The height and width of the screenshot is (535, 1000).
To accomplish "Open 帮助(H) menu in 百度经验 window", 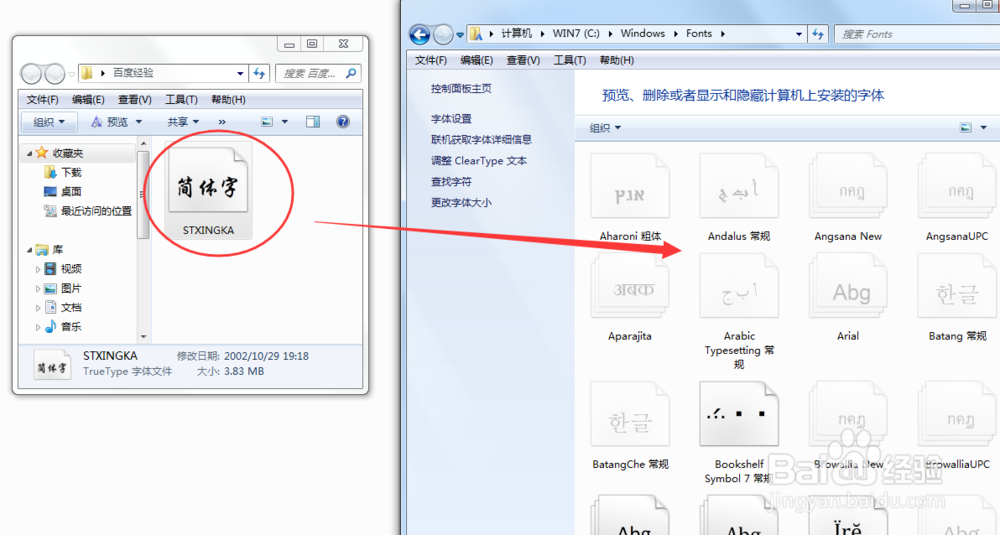I will pyautogui.click(x=228, y=99).
